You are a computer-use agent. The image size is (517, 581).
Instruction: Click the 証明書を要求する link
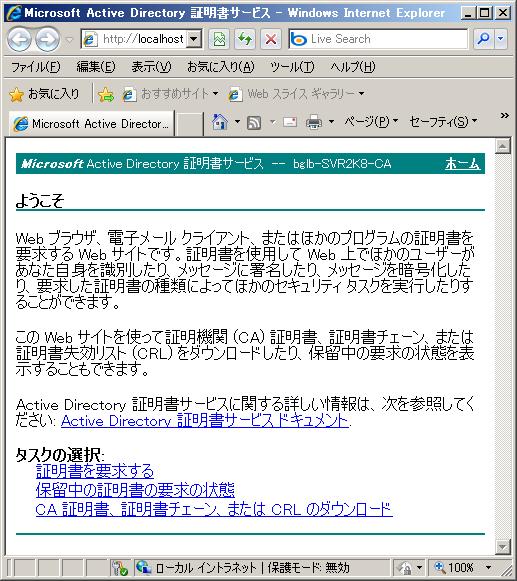(x=95, y=471)
